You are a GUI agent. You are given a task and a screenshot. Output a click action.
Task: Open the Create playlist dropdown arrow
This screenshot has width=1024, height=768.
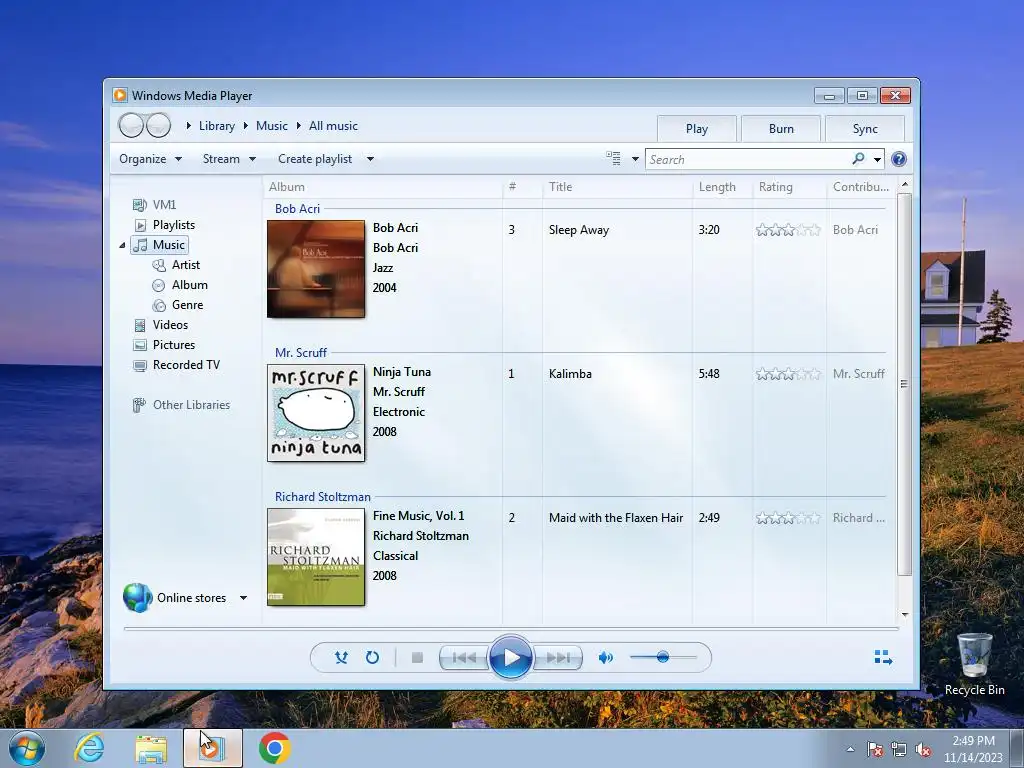(370, 159)
